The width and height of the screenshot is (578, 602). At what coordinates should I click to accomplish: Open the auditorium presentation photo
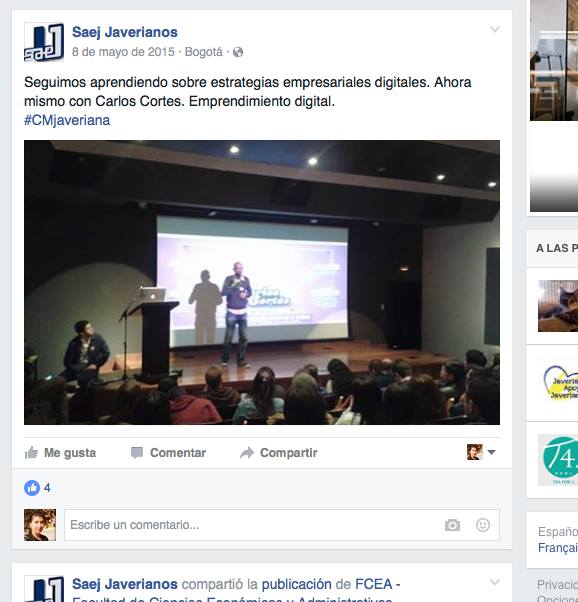pyautogui.click(x=262, y=282)
